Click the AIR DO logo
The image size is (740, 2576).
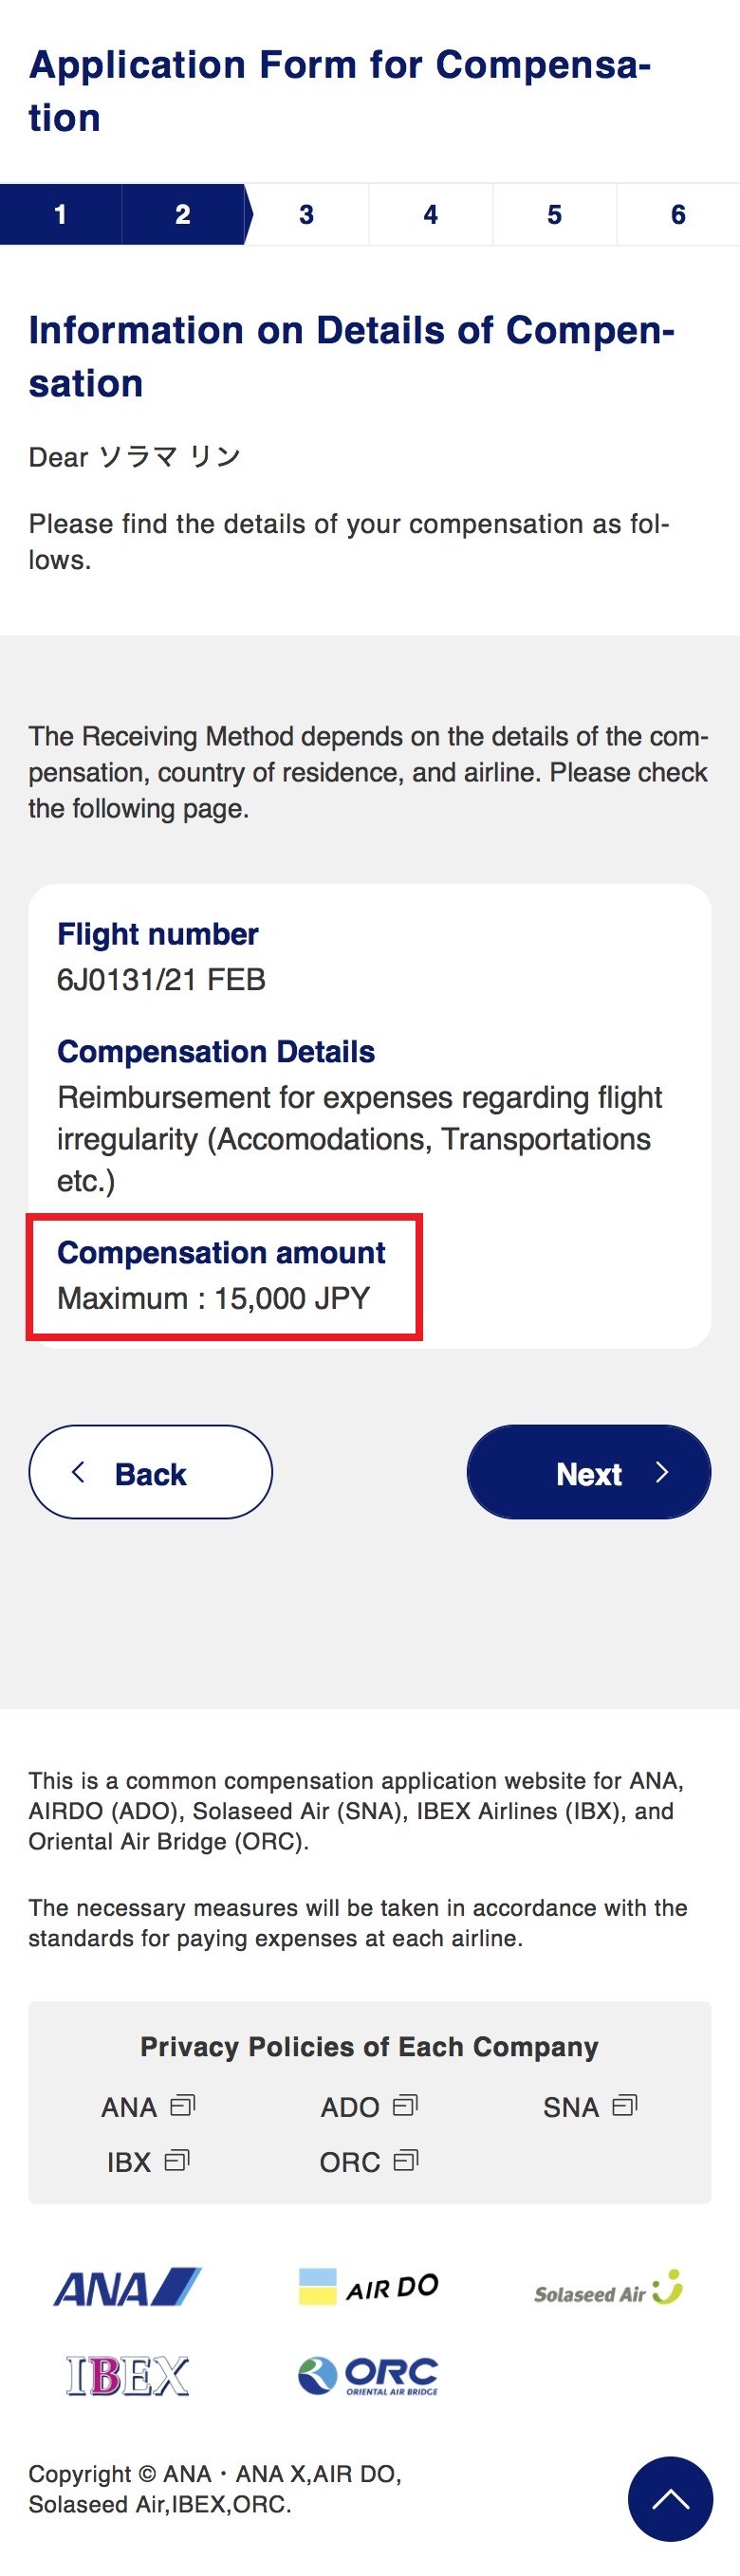[369, 2287]
